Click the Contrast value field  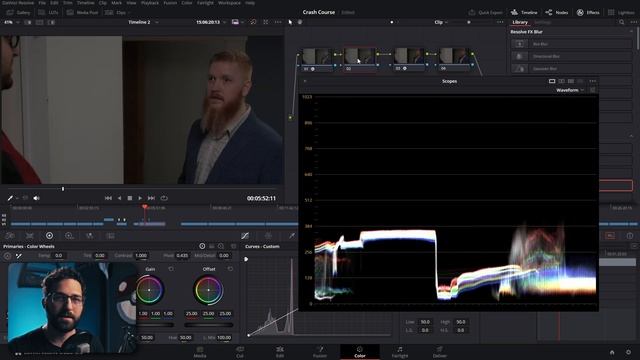point(141,256)
